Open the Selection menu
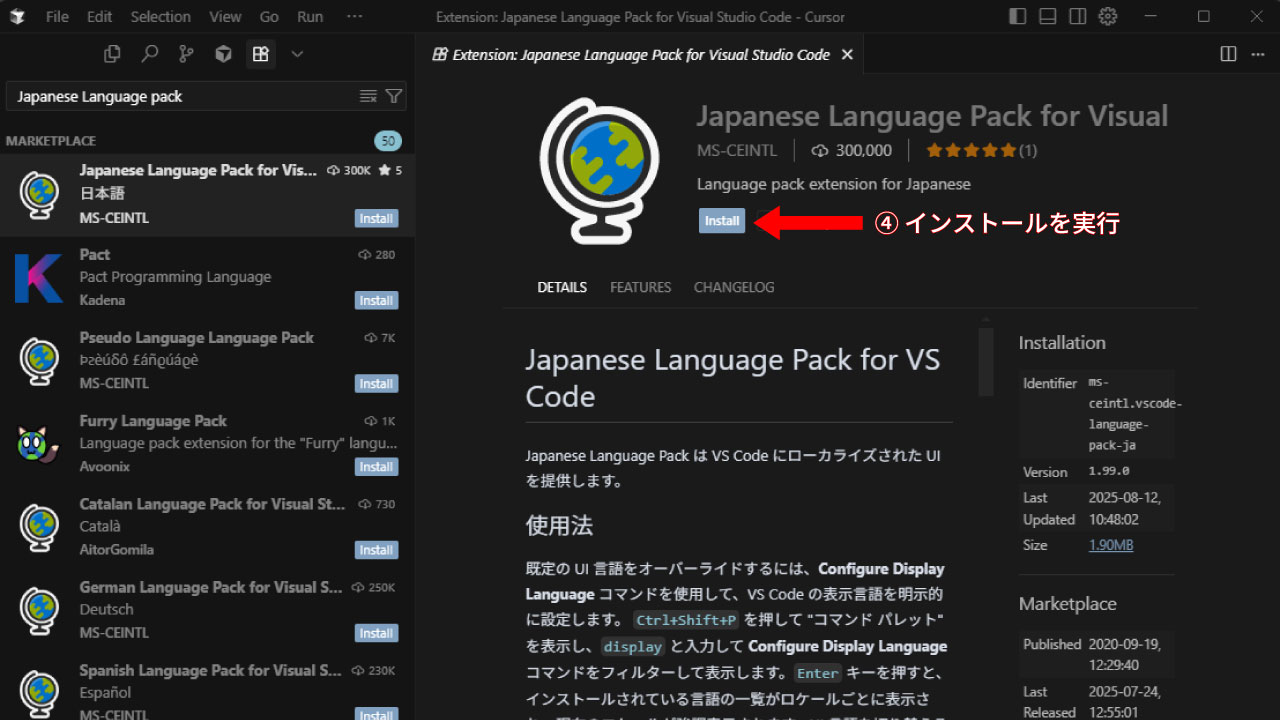1280x720 pixels. [160, 17]
